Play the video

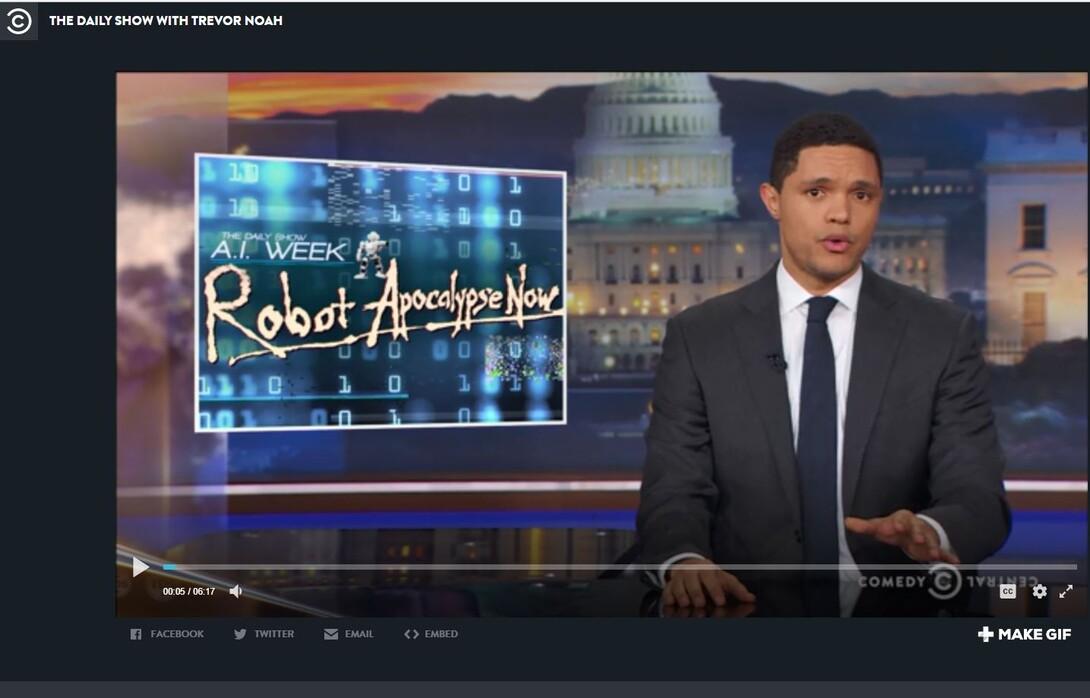[x=140, y=567]
